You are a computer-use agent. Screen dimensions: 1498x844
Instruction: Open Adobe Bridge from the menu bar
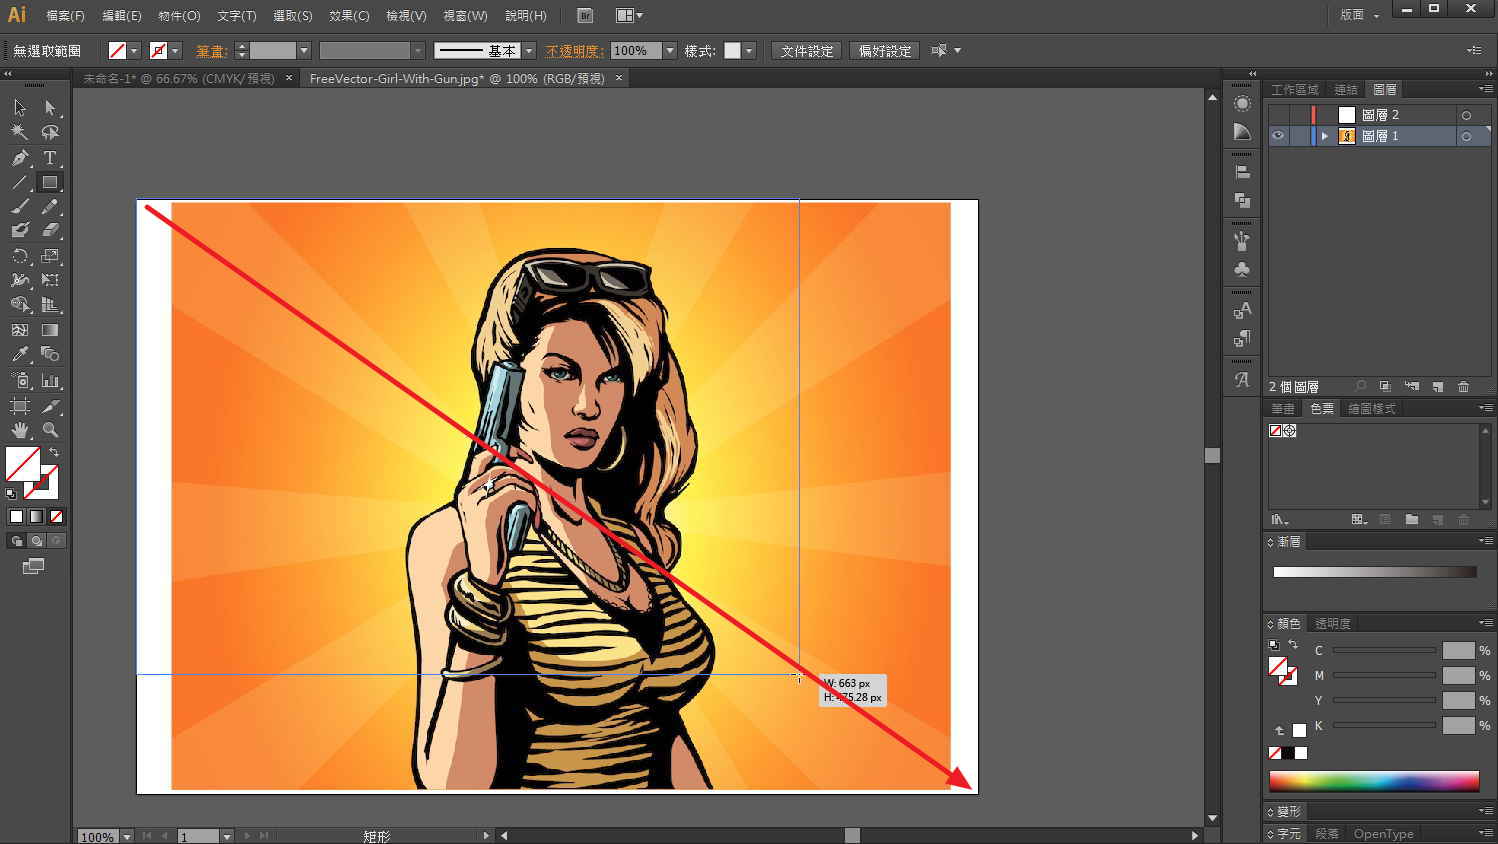pyautogui.click(x=585, y=15)
